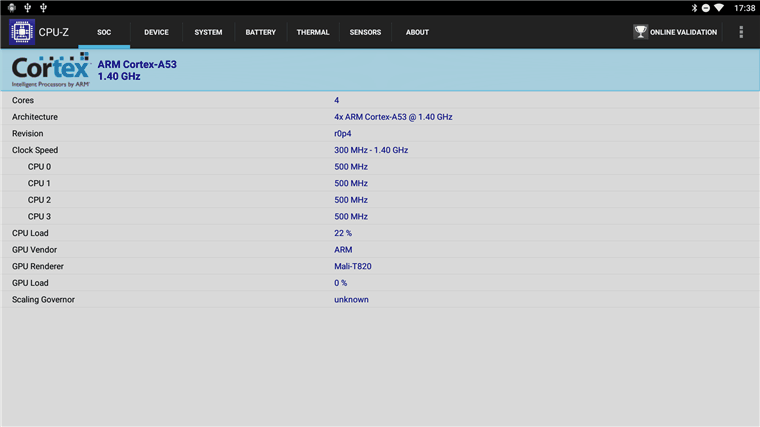This screenshot has height=427, width=760.
Task: Click the 4x ARM Cortex-A53 @ 1.40 GHz value
Action: (x=393, y=117)
